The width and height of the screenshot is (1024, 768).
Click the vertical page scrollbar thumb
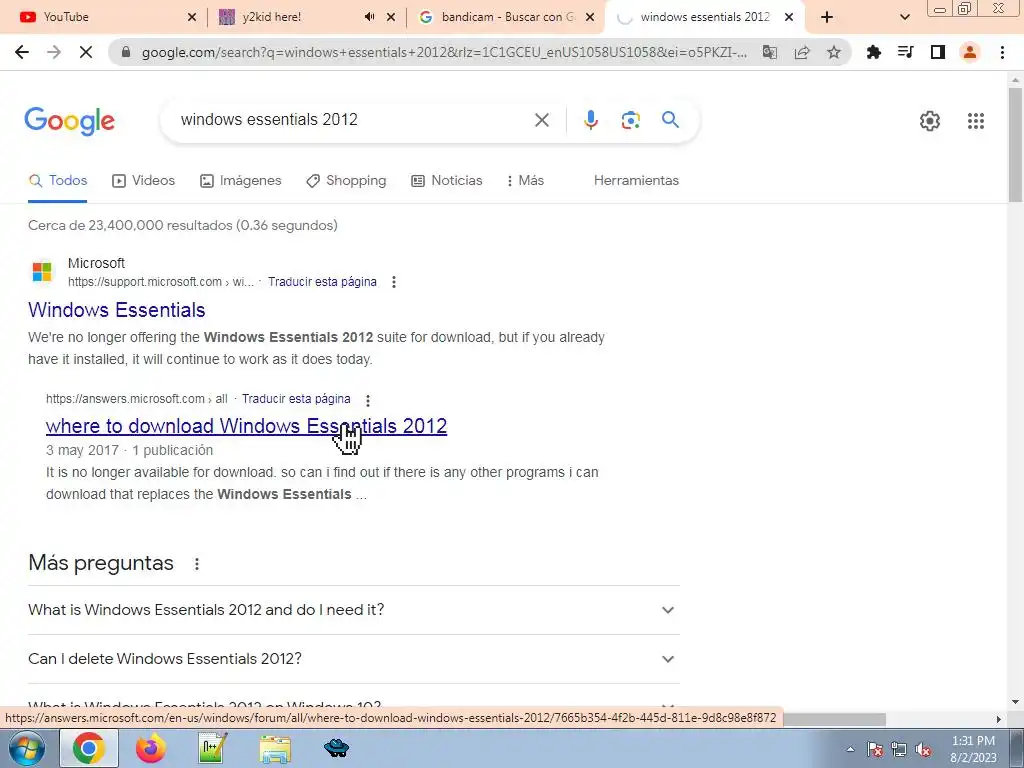[x=1016, y=144]
